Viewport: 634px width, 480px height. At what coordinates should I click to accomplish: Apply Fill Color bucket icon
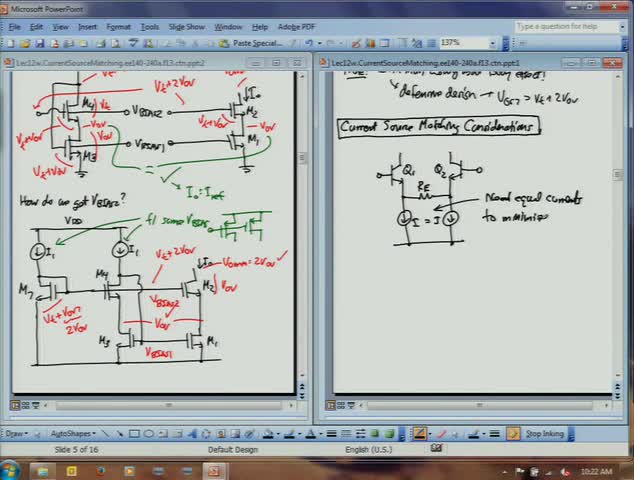pyautogui.click(x=268, y=434)
